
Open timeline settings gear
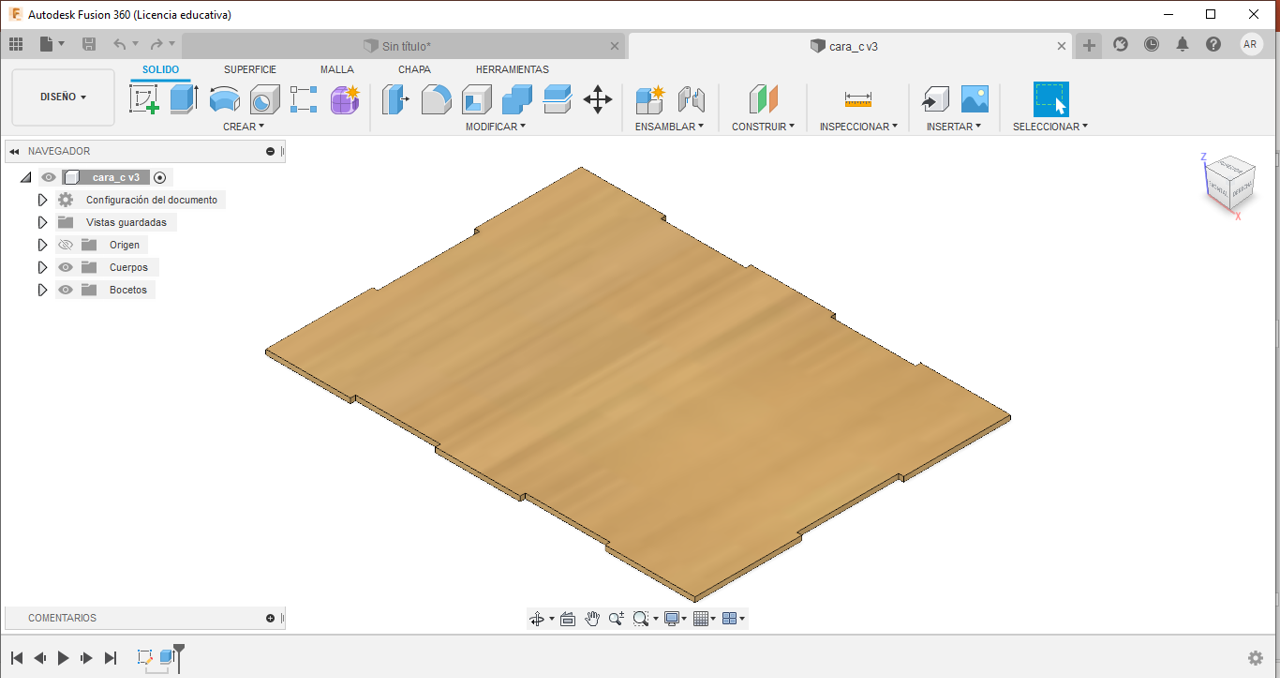click(1255, 658)
